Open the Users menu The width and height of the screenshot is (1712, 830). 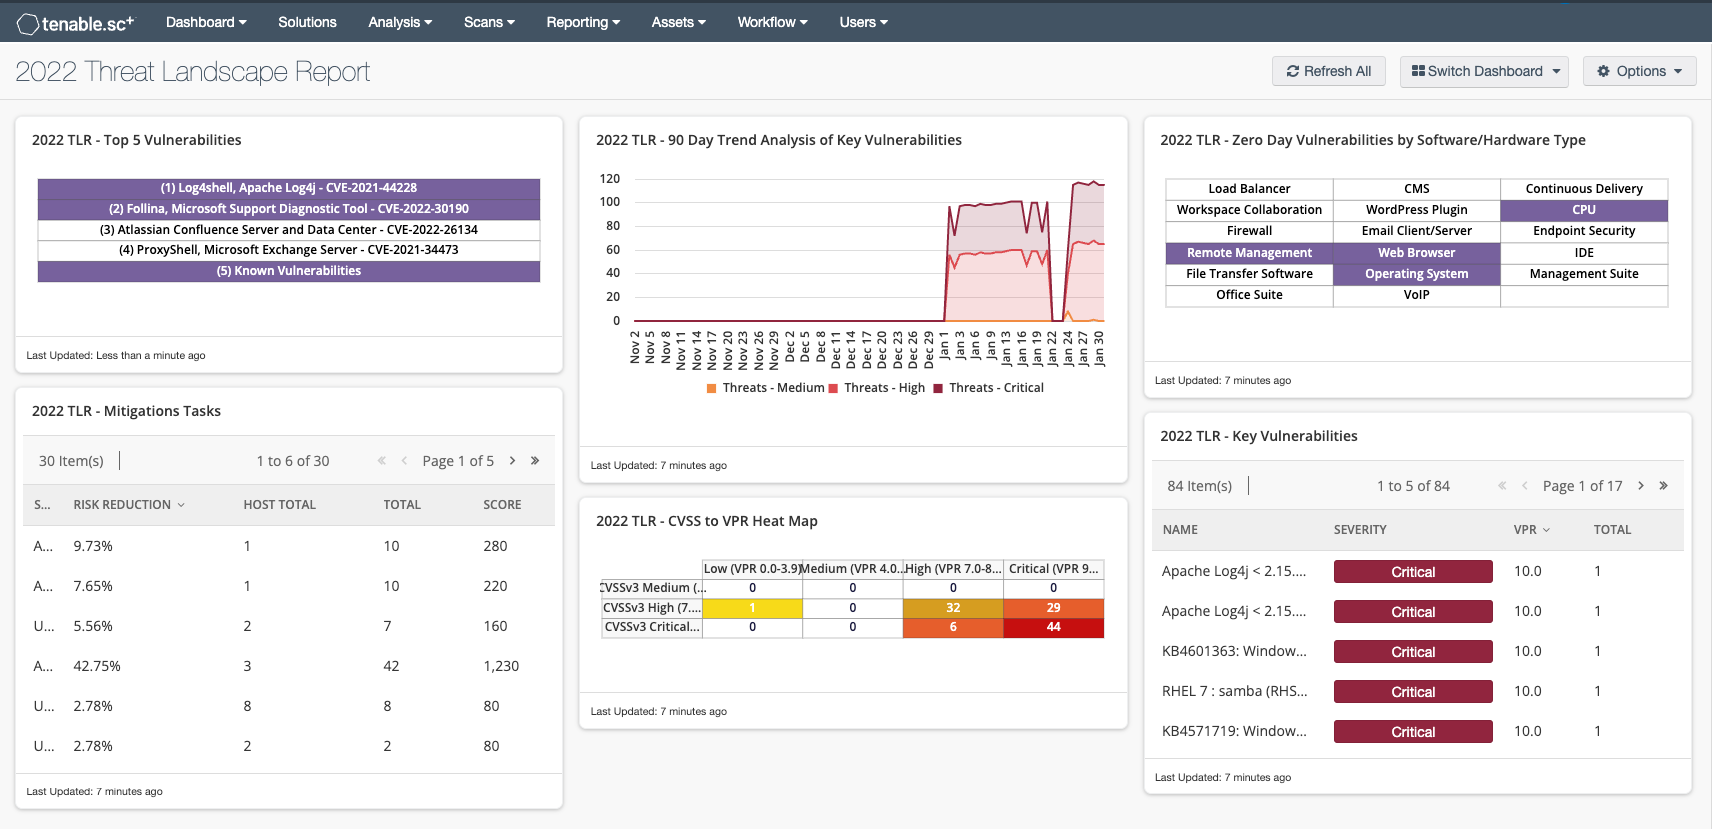[x=863, y=22]
